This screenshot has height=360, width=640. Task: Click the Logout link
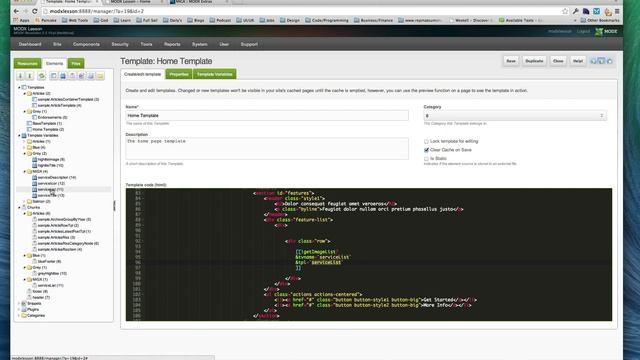click(x=583, y=31)
